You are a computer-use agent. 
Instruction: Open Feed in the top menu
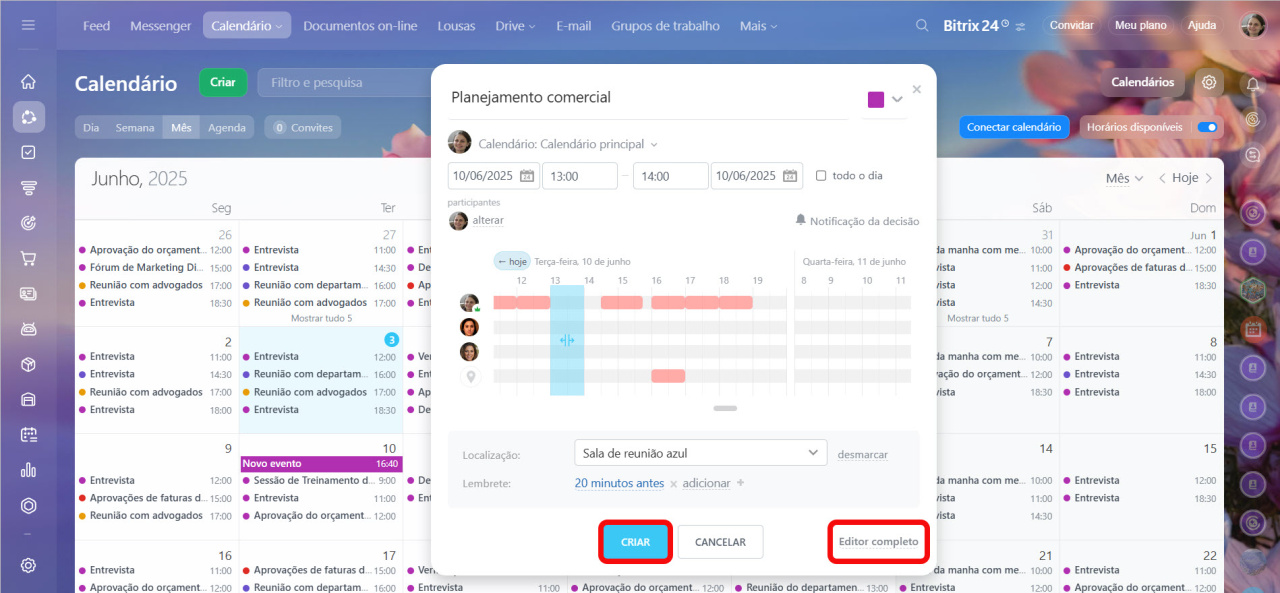(96, 26)
